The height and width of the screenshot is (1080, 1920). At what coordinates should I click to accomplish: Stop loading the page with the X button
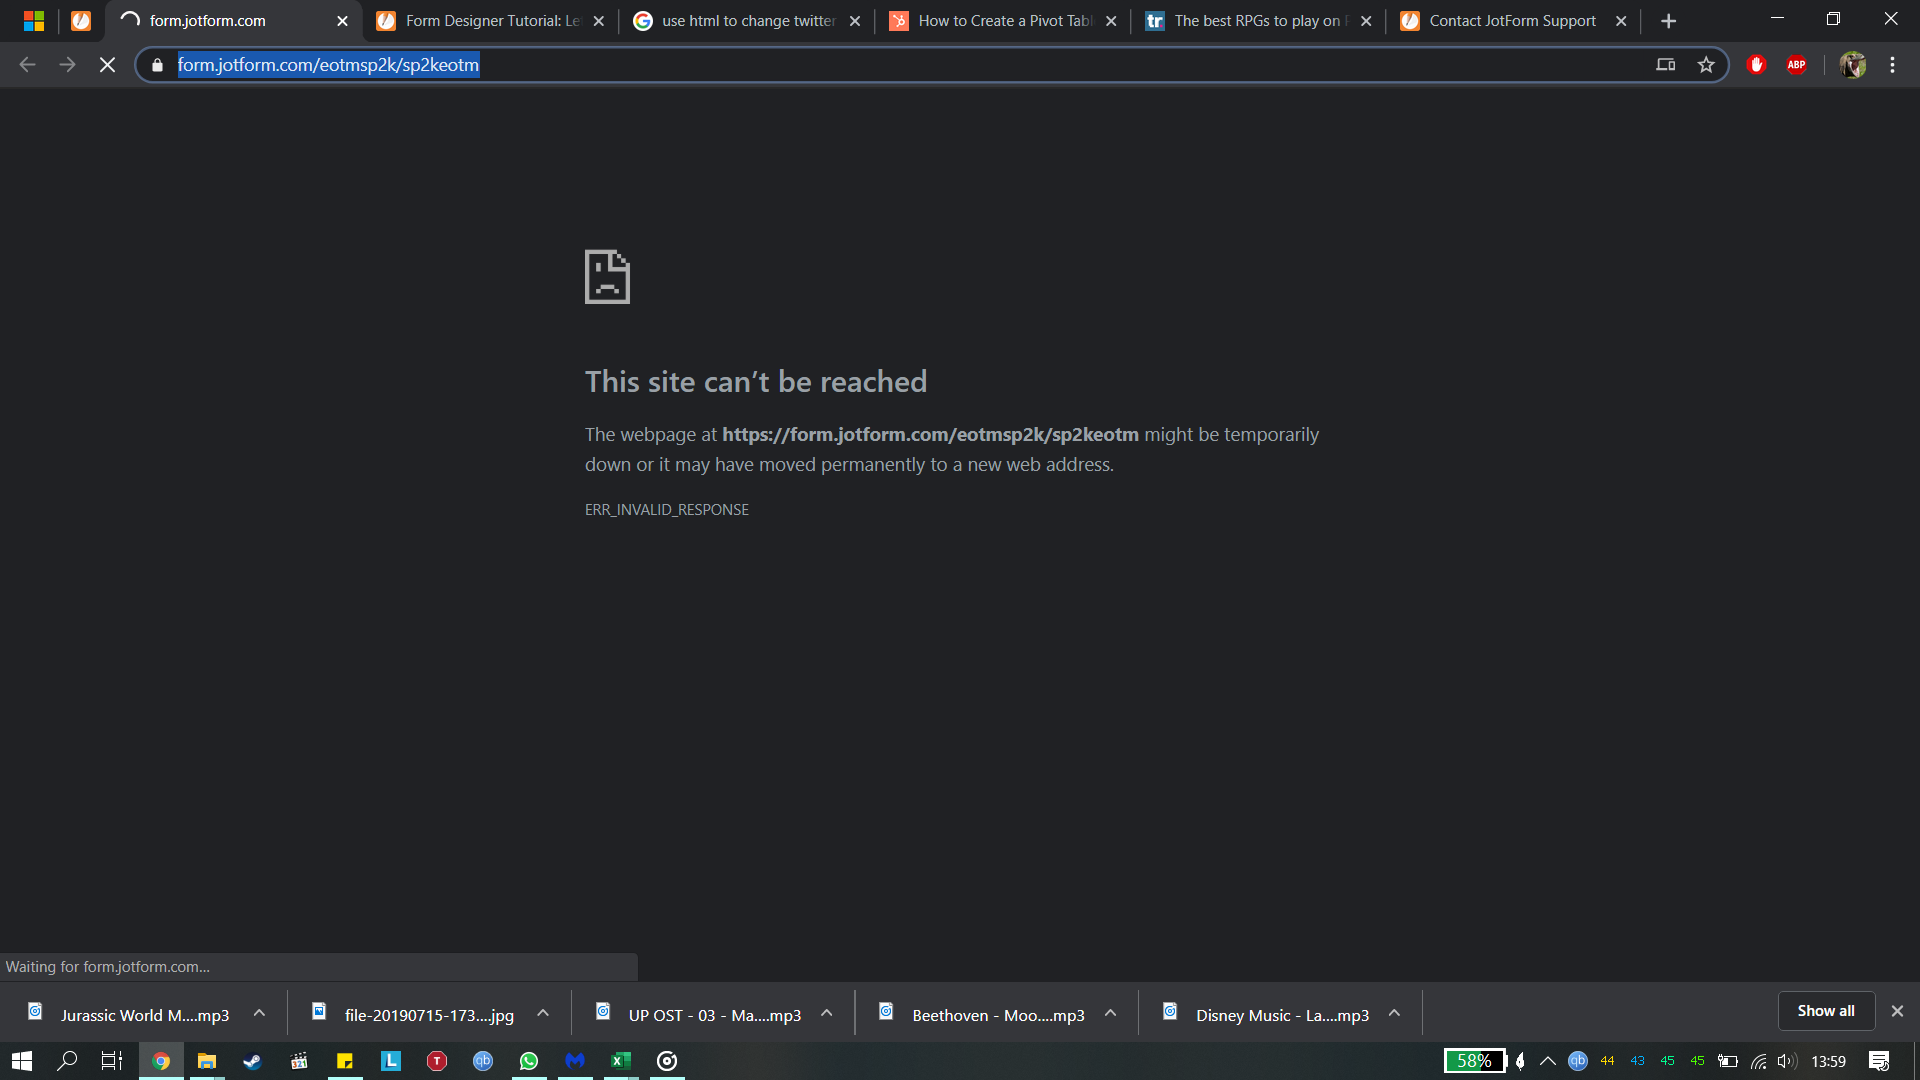coord(107,65)
